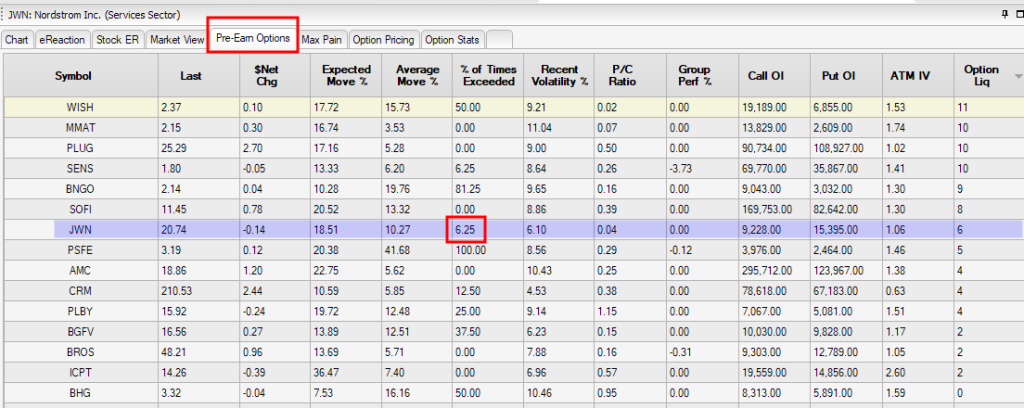The height and width of the screenshot is (408, 1024).
Task: Toggle sort arrow on Option Liq column
Action: pyautogui.click(x=1017, y=76)
